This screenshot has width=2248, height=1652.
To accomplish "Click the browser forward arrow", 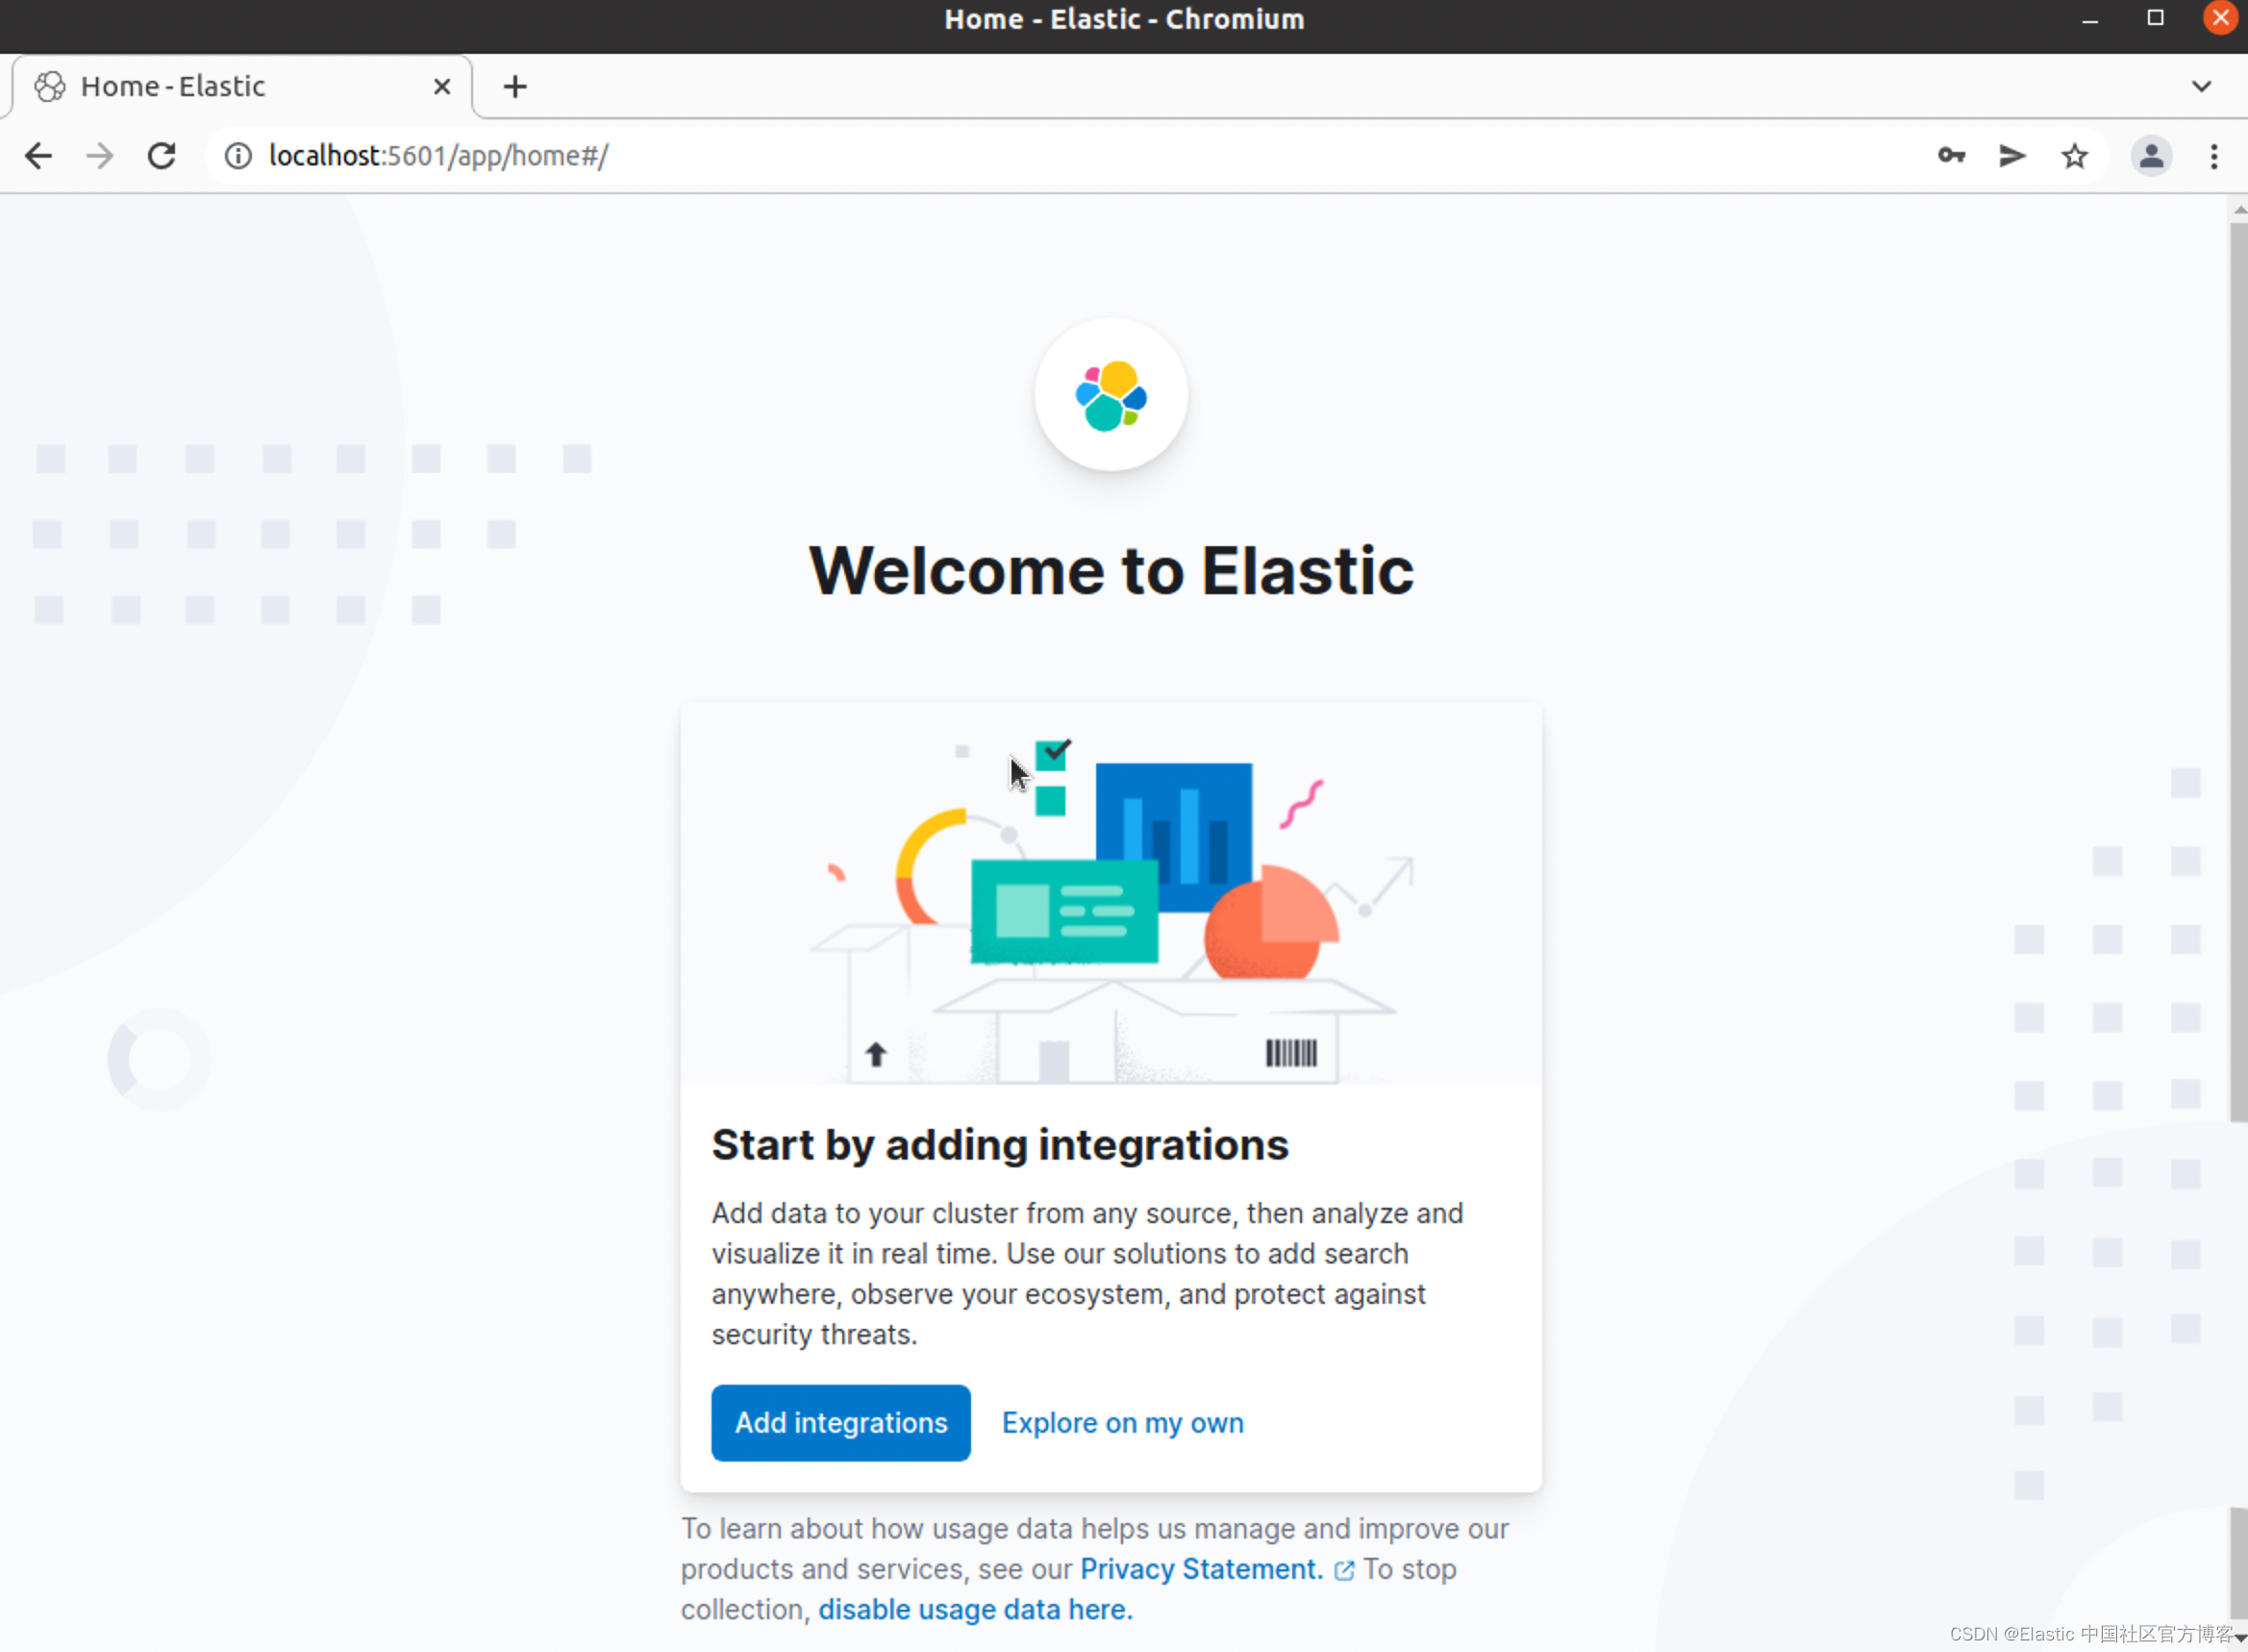I will point(99,156).
